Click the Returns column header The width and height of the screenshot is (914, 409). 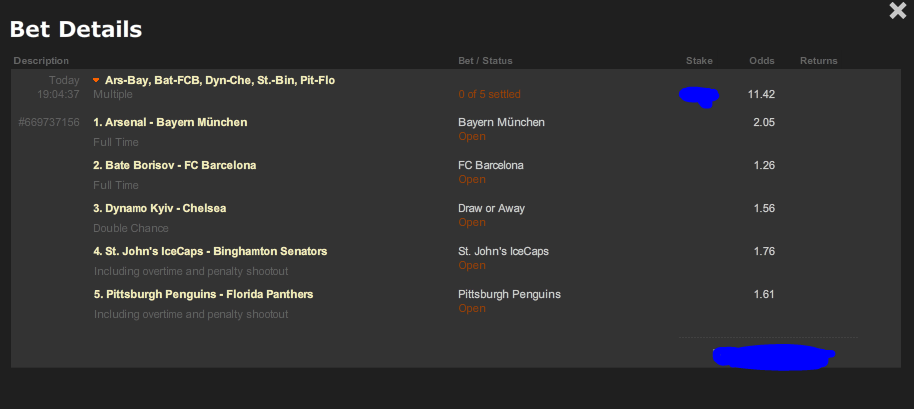[818, 61]
